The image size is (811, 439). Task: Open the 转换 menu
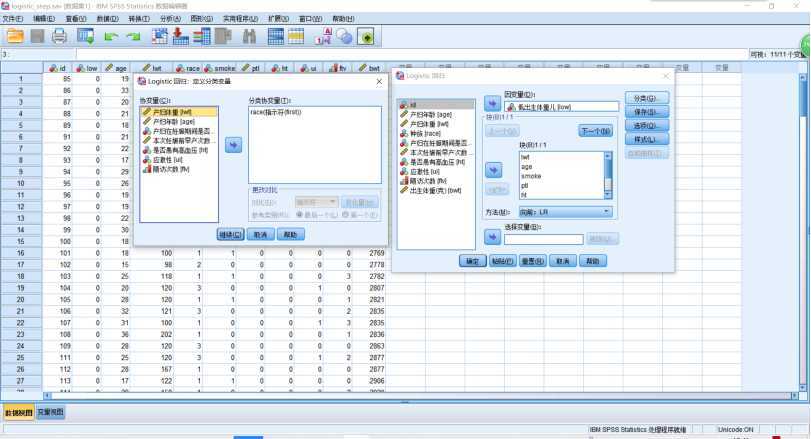139,19
